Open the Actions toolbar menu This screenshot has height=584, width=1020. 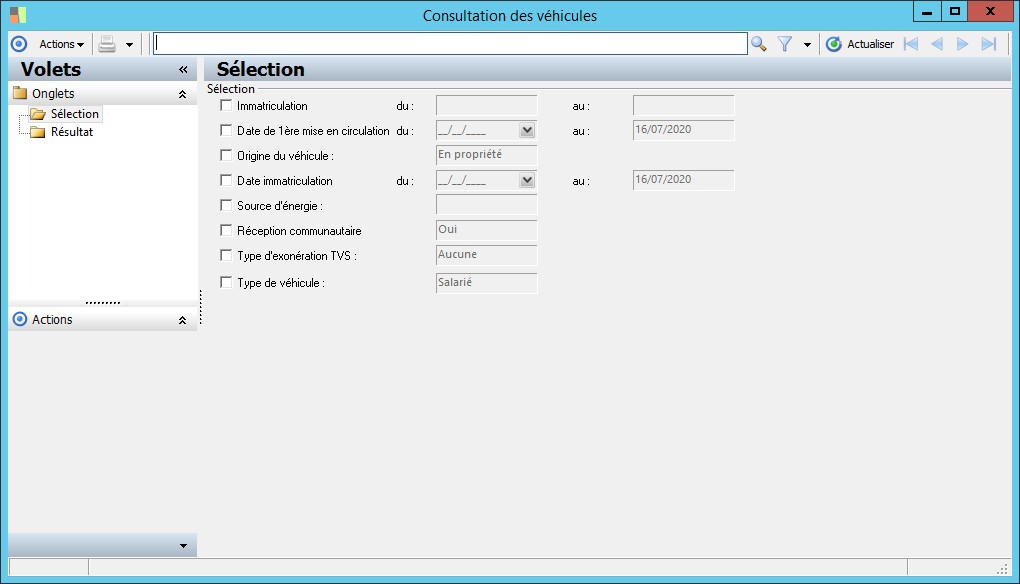[x=61, y=44]
